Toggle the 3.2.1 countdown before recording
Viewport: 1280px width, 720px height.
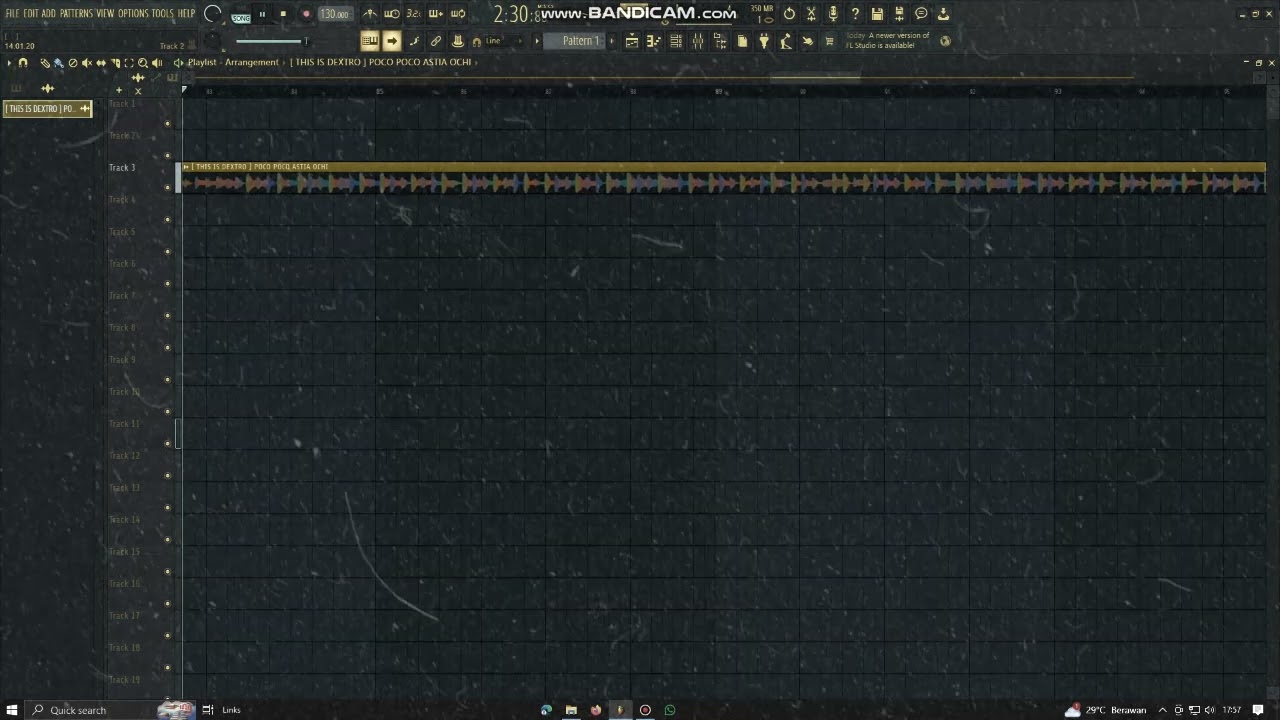(414, 14)
